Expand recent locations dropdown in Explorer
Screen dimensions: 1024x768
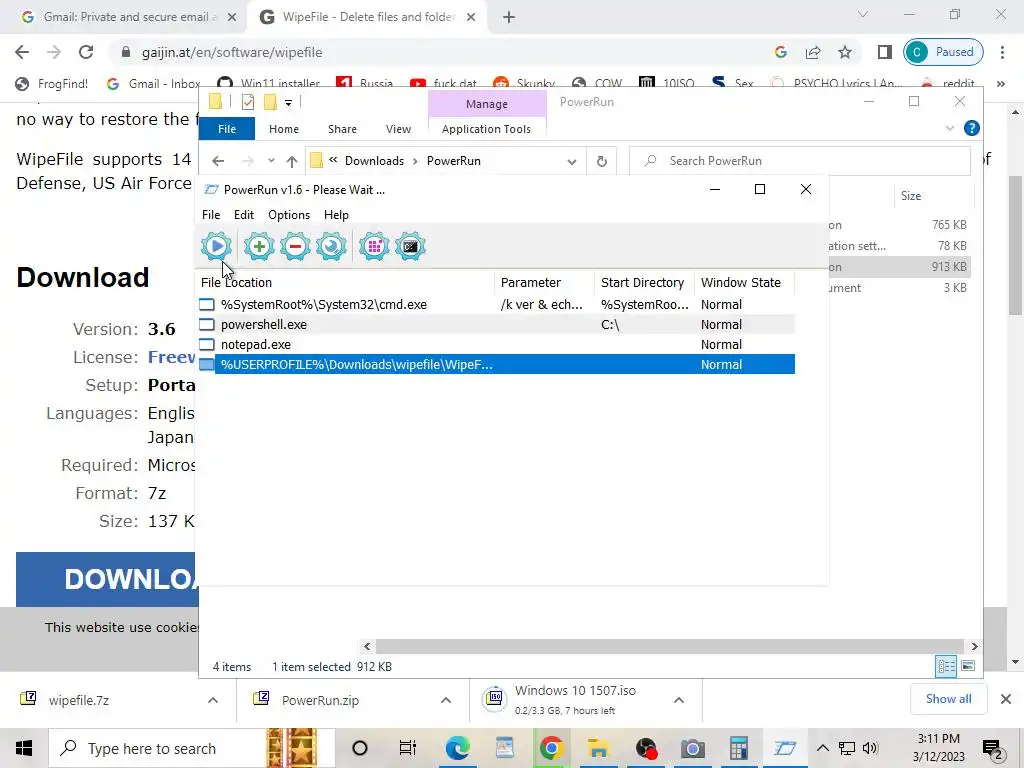271,161
